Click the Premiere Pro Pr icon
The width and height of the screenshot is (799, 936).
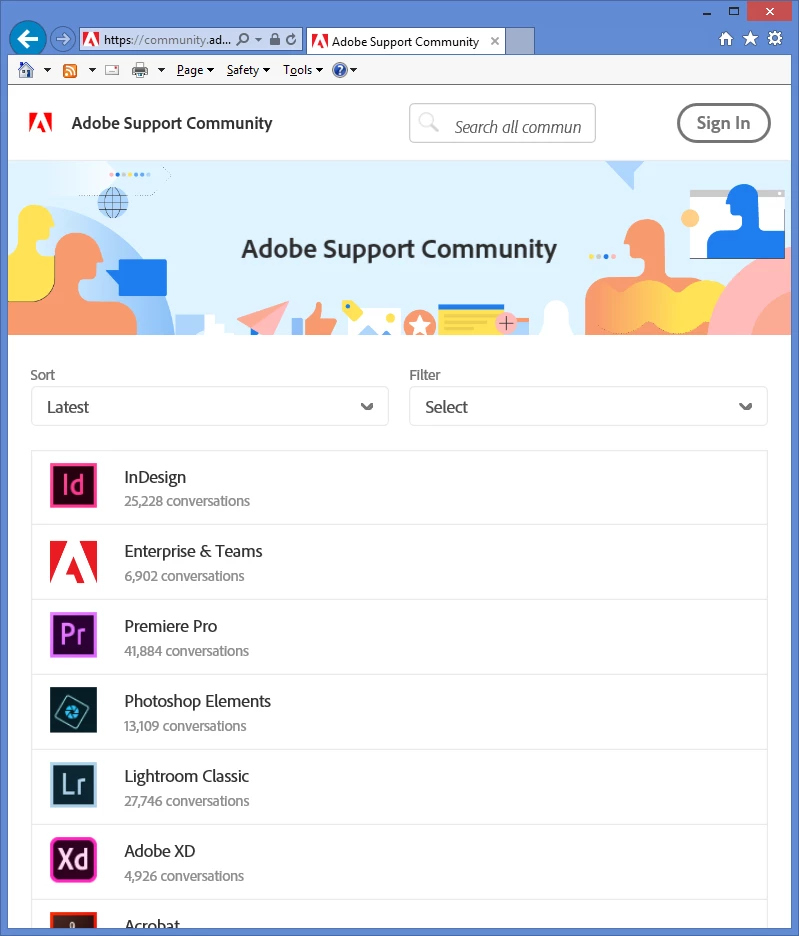[x=73, y=635]
